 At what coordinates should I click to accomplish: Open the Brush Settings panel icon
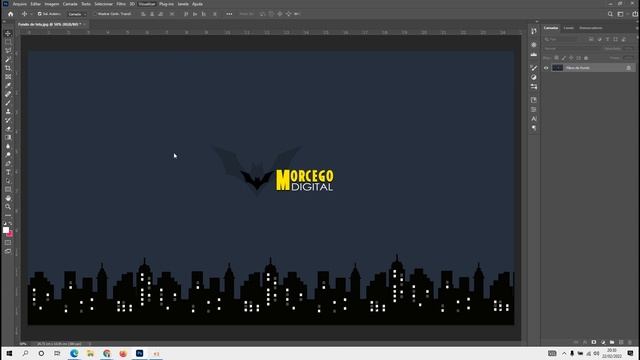point(534,68)
